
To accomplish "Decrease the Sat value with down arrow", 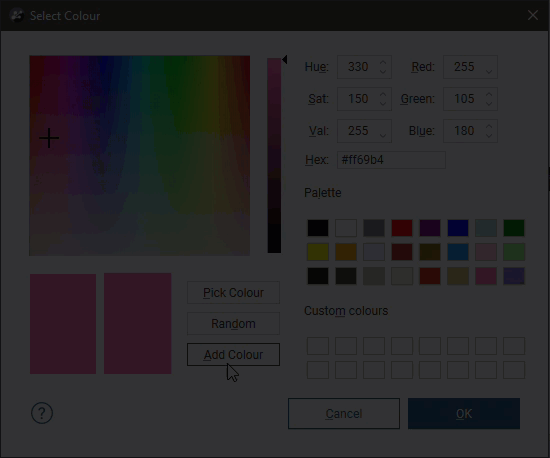I will tap(383, 103).
